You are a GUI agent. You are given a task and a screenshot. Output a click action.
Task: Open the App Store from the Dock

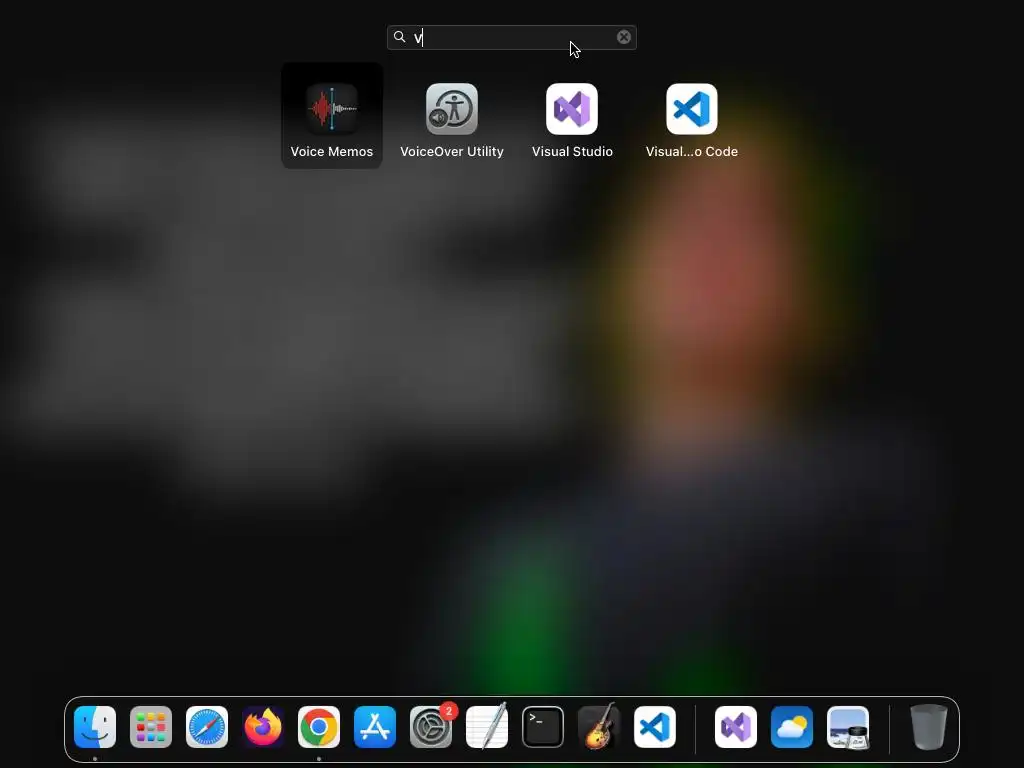pyautogui.click(x=375, y=727)
